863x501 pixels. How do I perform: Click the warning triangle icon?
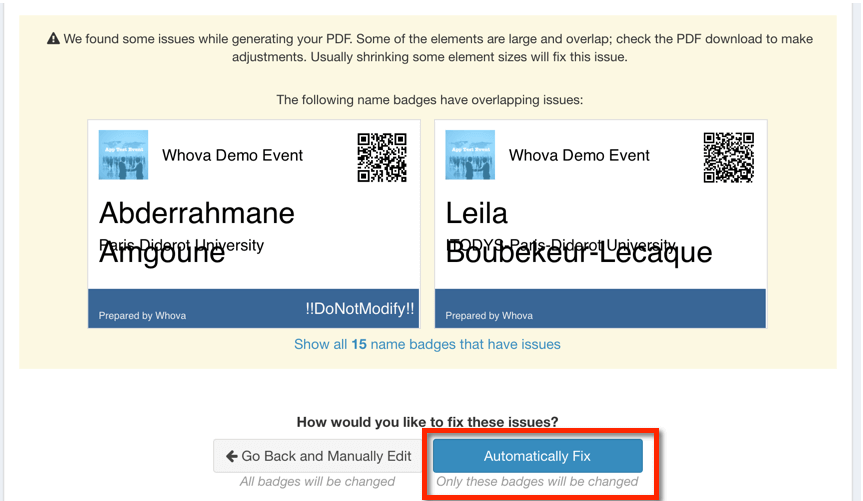pos(53,39)
